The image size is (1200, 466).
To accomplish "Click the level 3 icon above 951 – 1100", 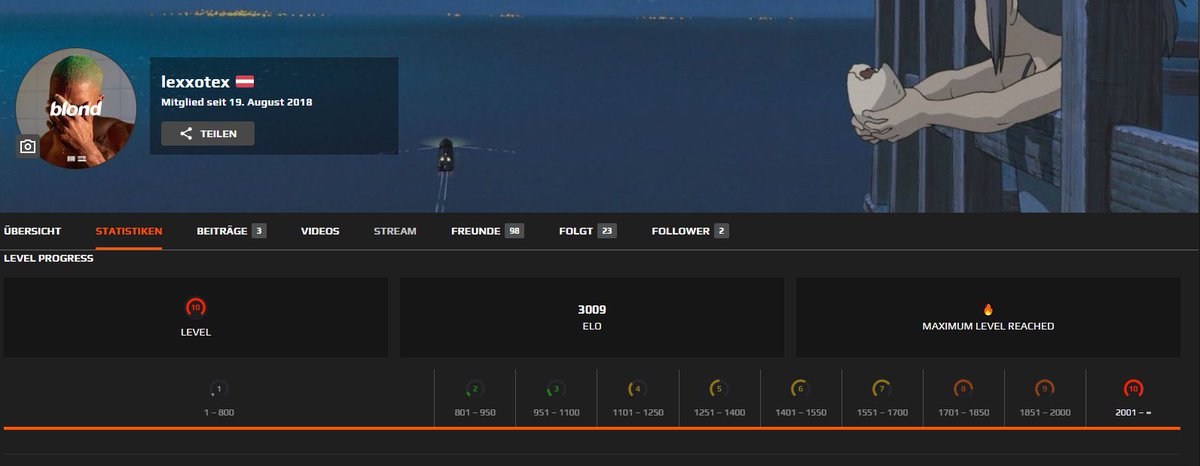I will point(556,389).
